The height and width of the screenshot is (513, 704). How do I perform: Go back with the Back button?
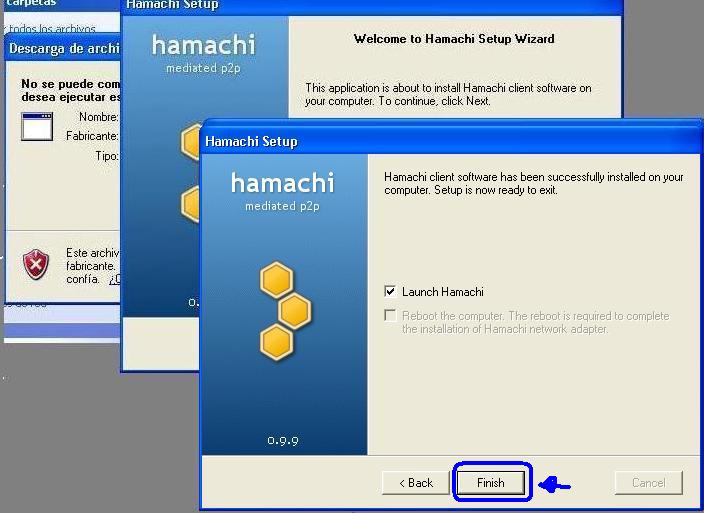[x=416, y=483]
